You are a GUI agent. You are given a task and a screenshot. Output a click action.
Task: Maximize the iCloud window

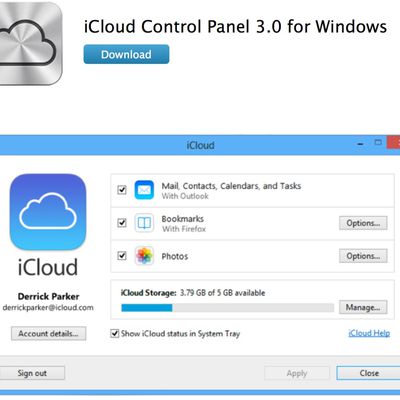coord(378,143)
